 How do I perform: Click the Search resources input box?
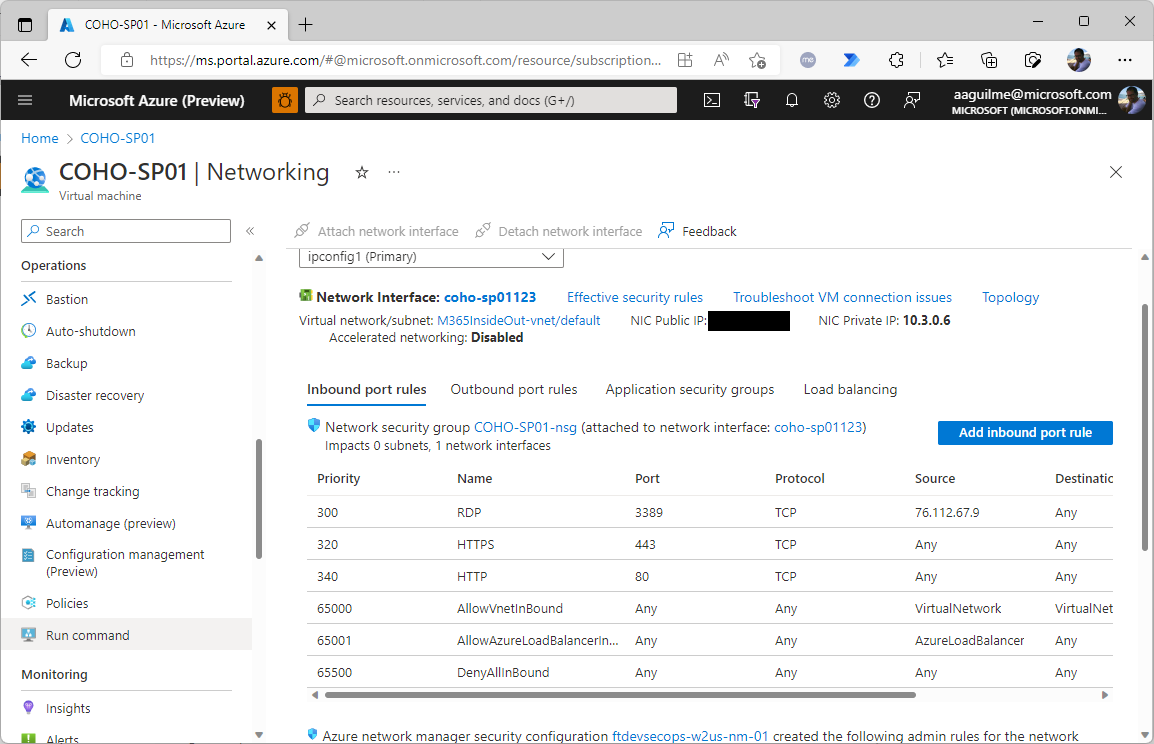[x=490, y=100]
